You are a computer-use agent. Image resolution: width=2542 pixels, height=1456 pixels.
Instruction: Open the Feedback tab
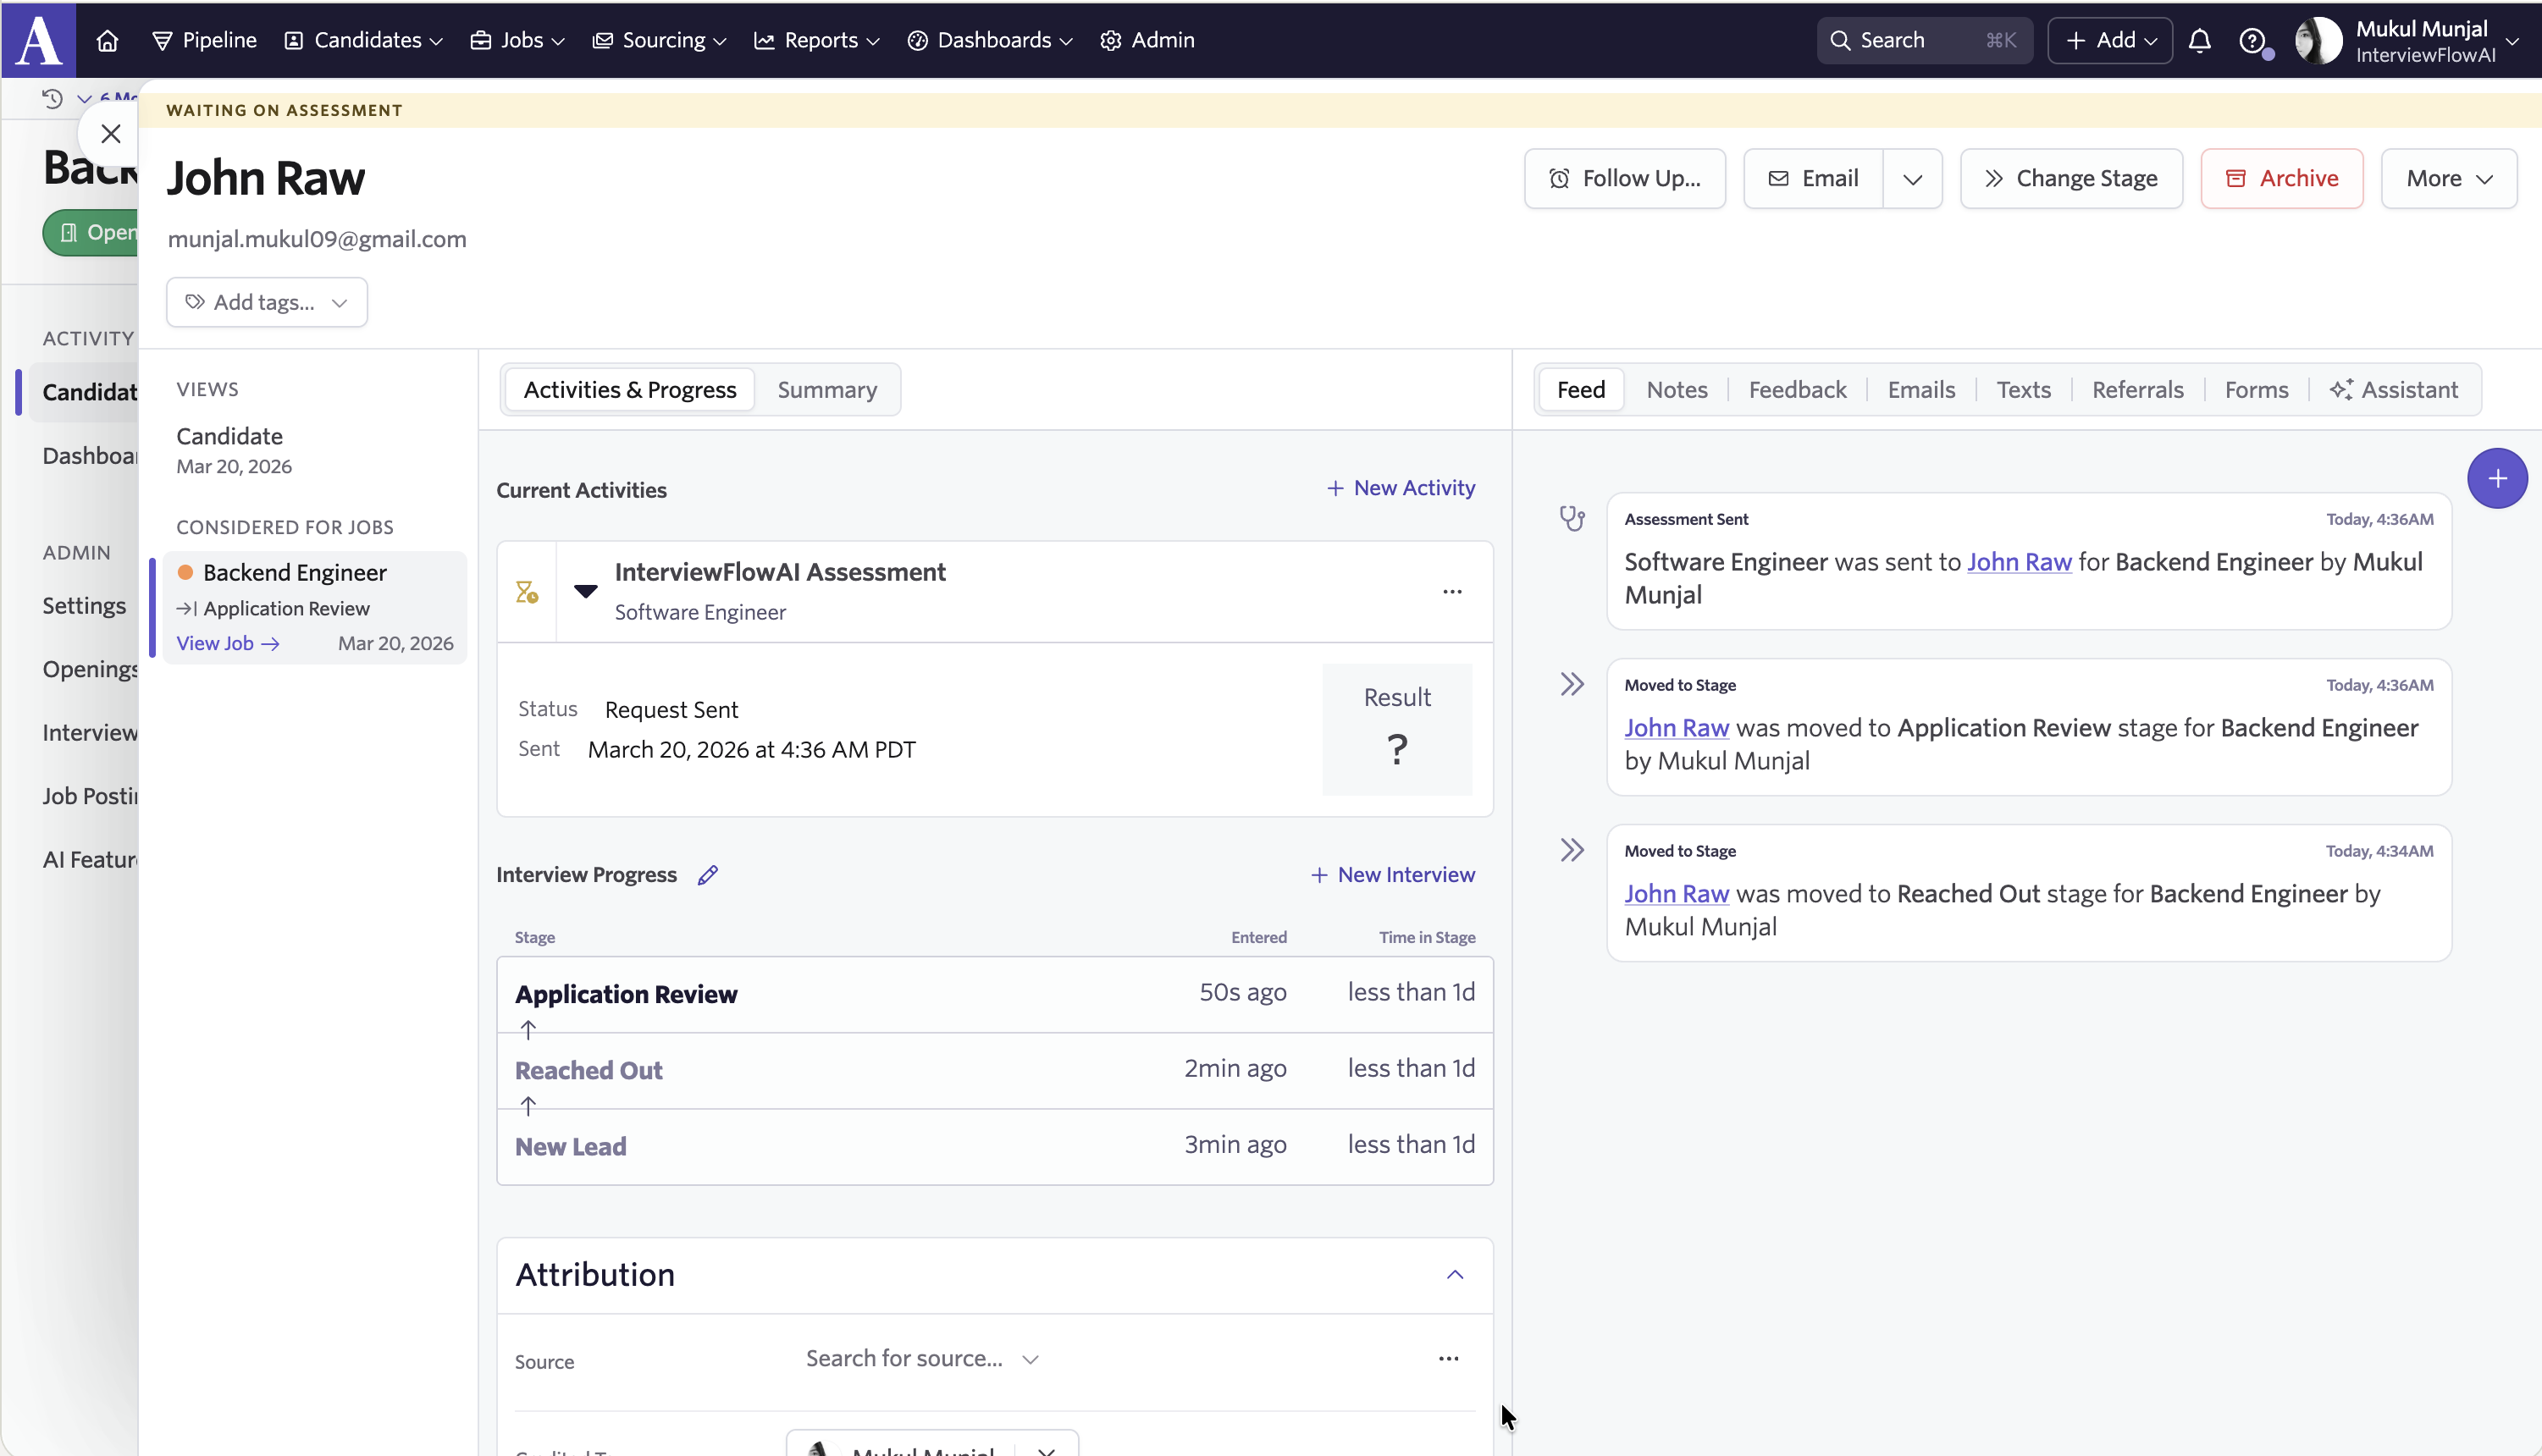pos(1797,390)
